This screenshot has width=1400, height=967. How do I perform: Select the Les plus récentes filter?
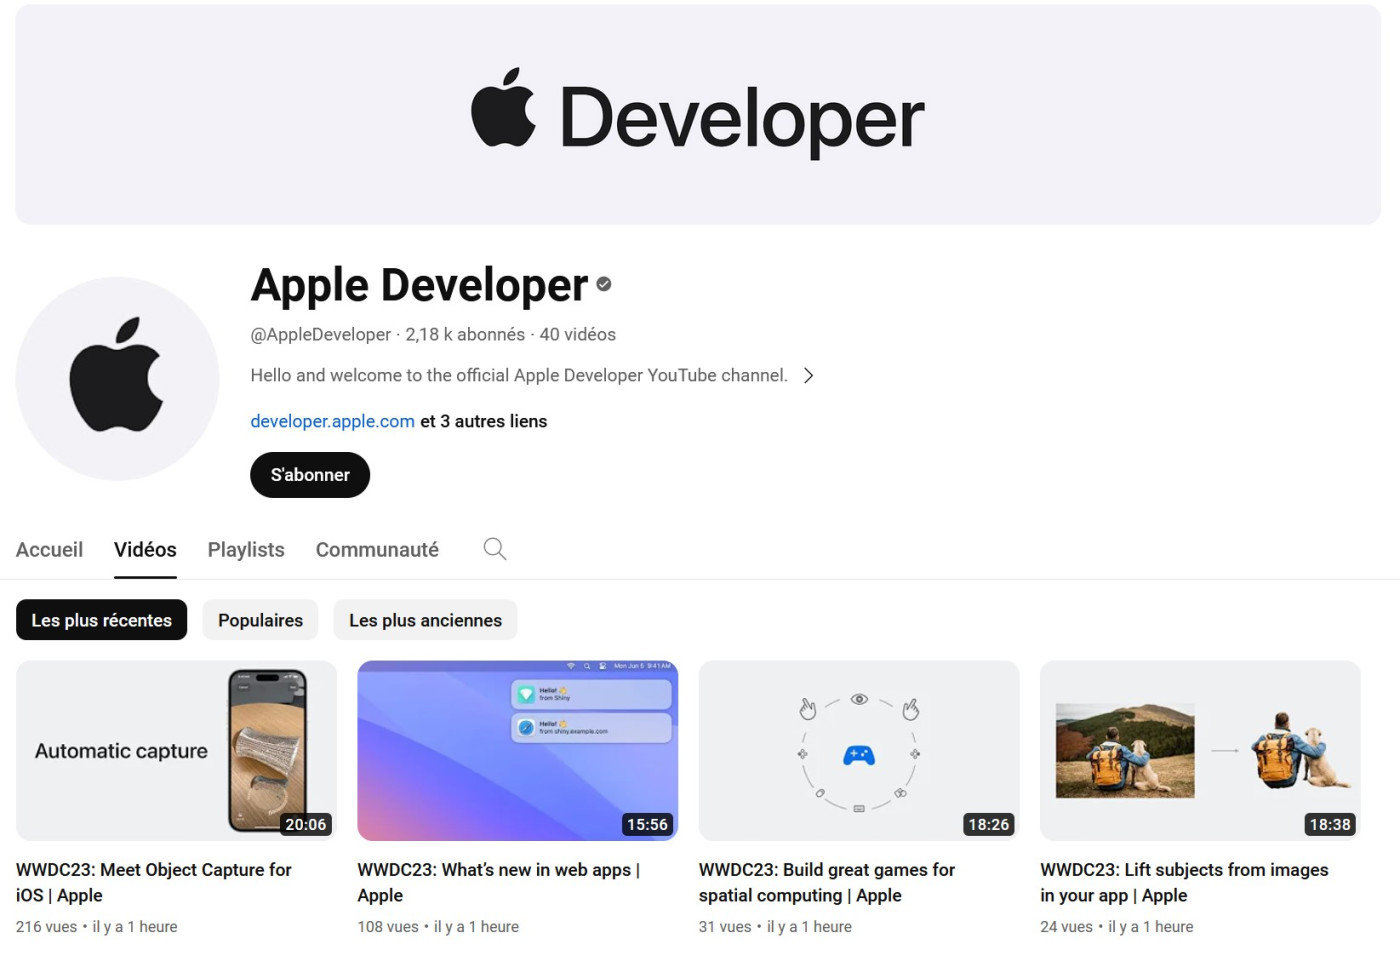[x=101, y=620]
